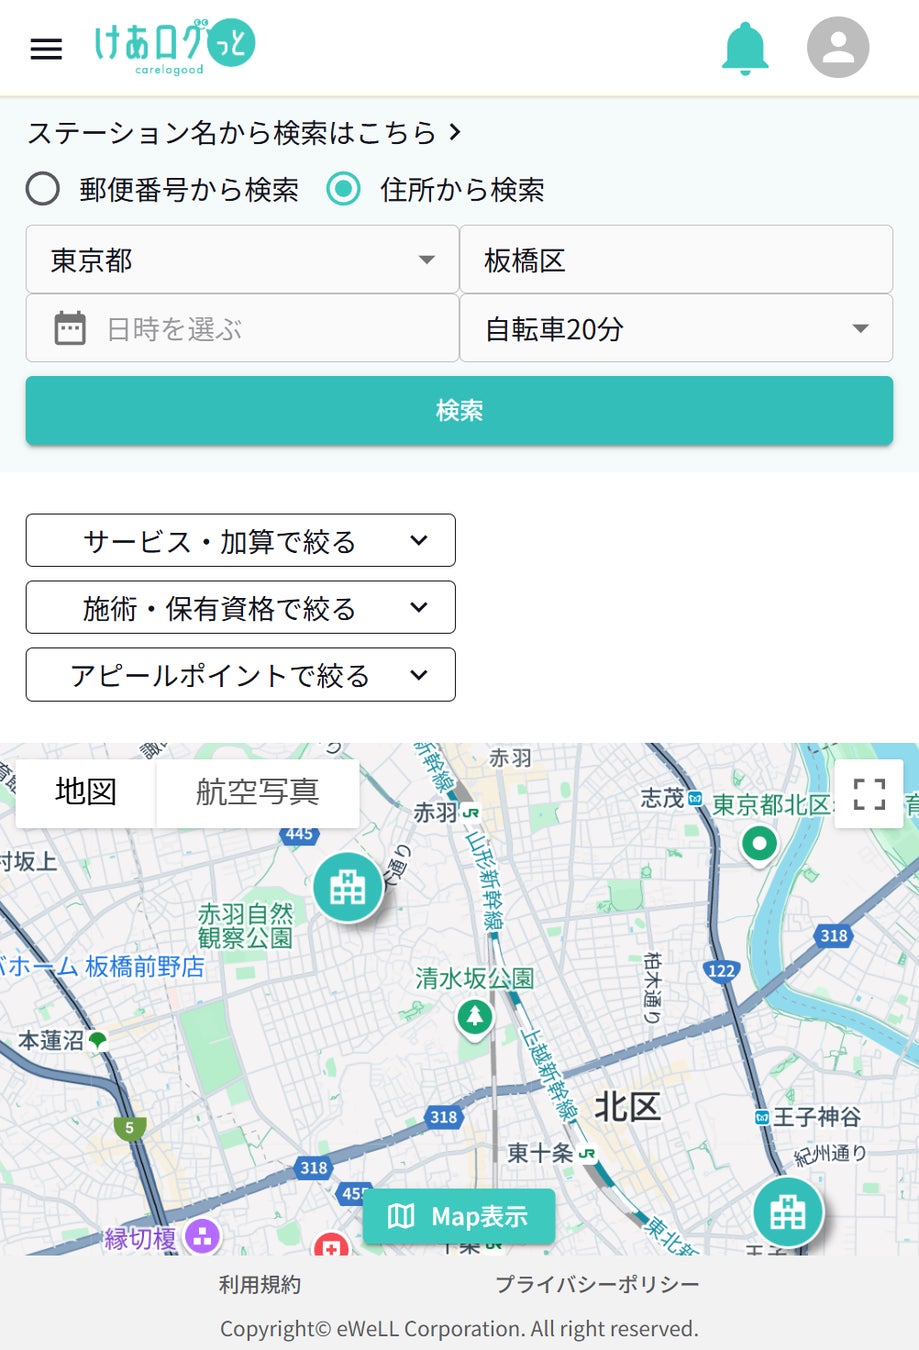Image resolution: width=919 pixels, height=1350 pixels.
Task: Click the 東十条 JR station icon
Action: 587,1153
